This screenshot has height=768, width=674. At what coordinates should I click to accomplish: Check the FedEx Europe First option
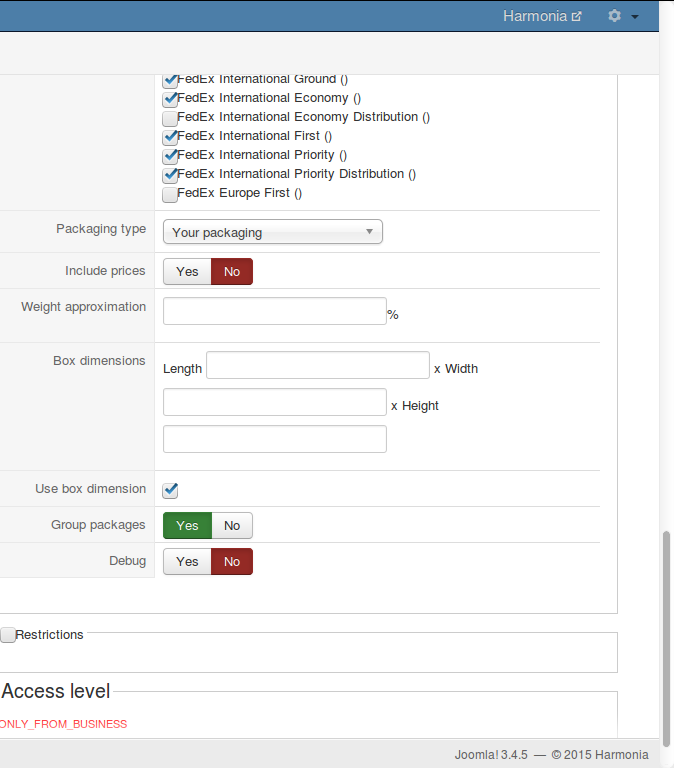(170, 194)
